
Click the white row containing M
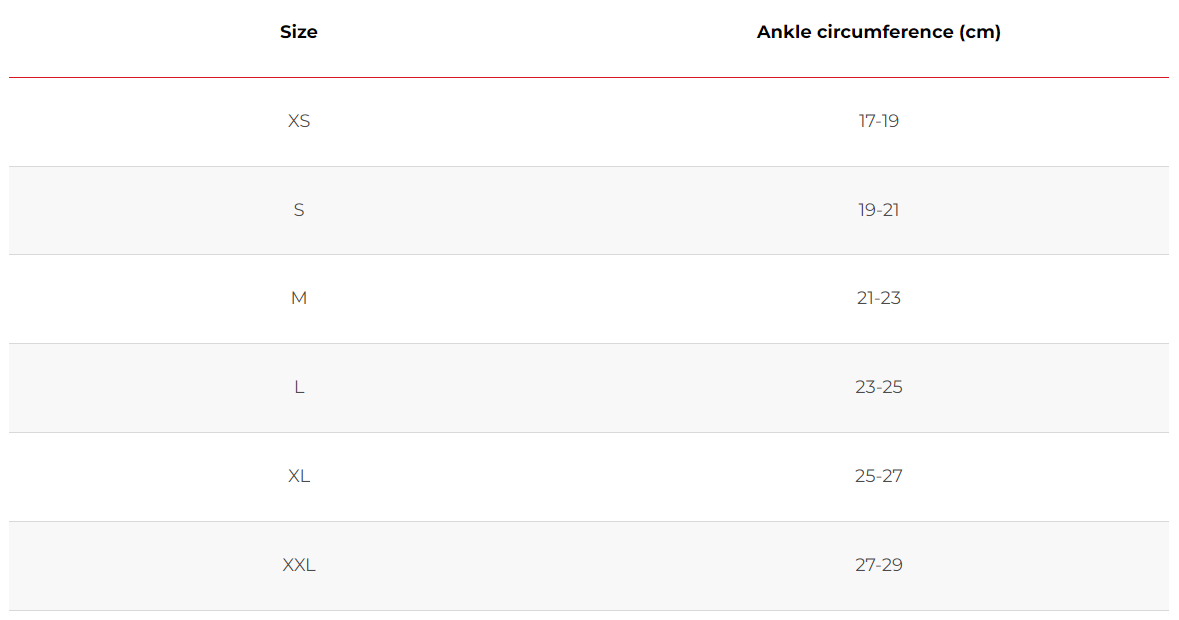click(589, 299)
